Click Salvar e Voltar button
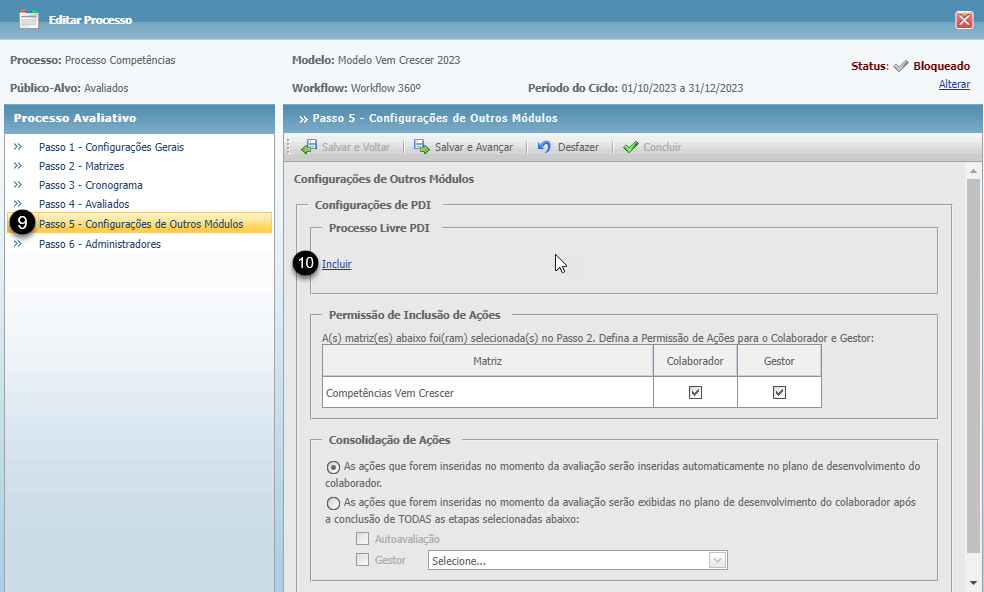Image resolution: width=984 pixels, height=592 pixels. click(346, 147)
